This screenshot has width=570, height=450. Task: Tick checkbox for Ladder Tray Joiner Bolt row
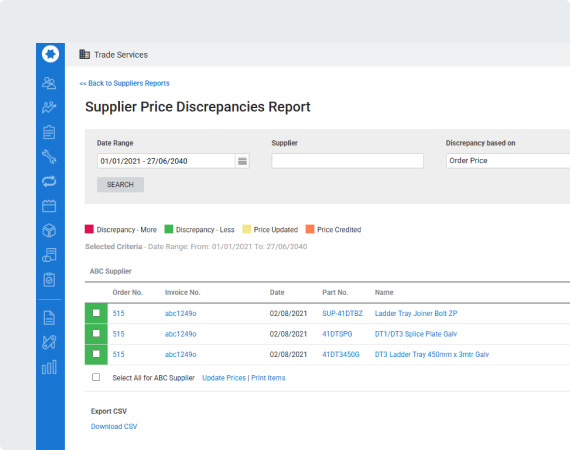(x=96, y=313)
